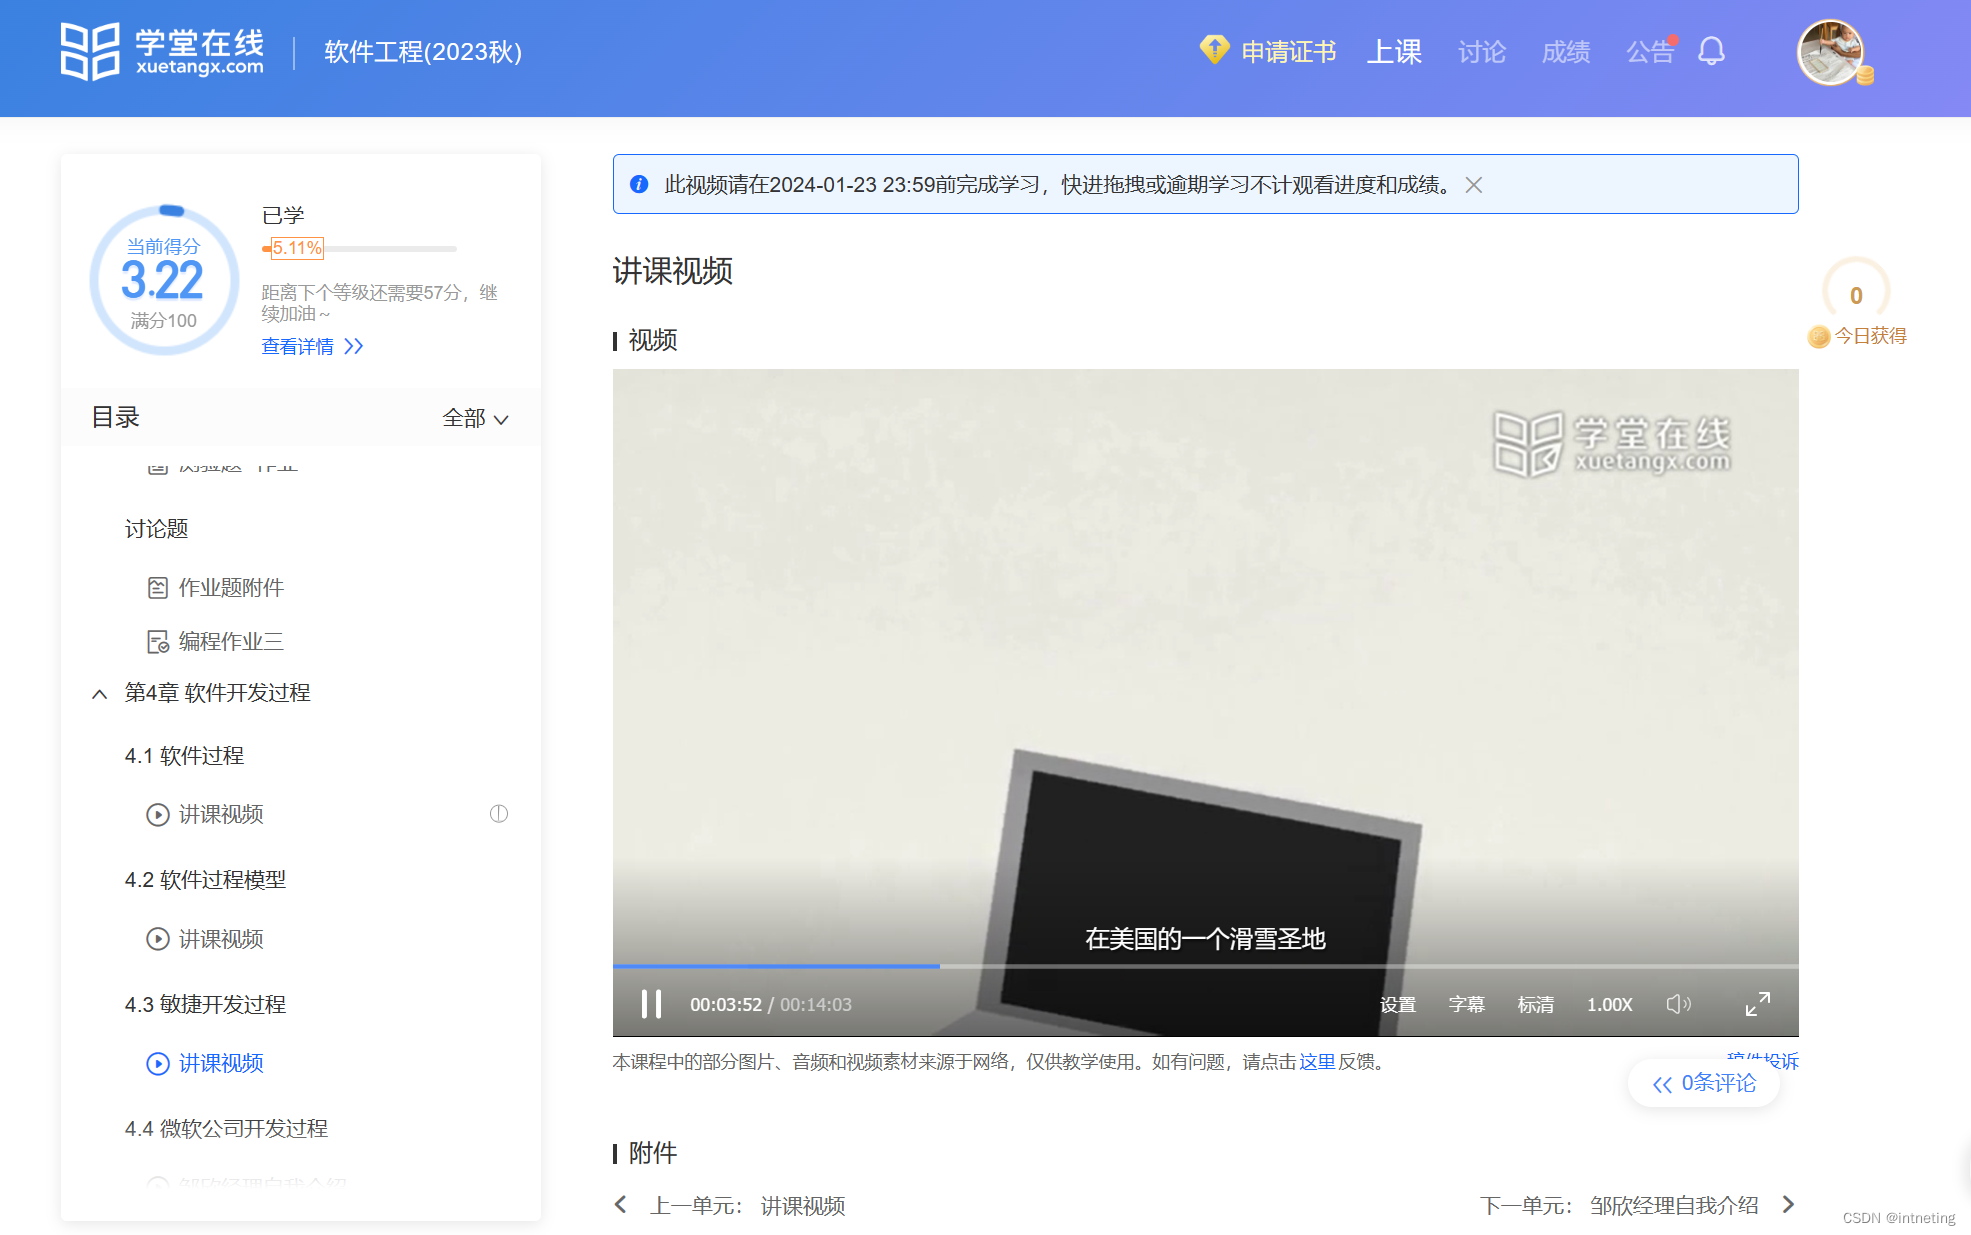Click the xuetangx.com logo

(162, 52)
